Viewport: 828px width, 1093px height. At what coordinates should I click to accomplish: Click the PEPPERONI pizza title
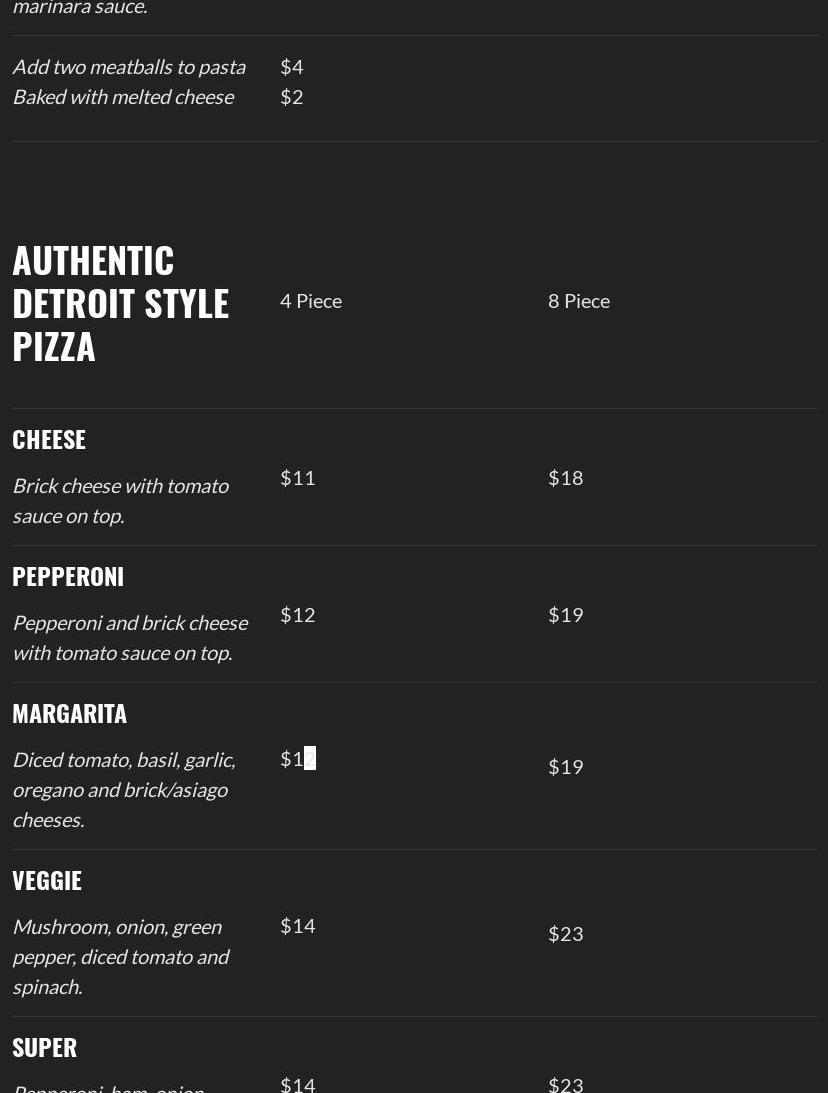coord(68,577)
